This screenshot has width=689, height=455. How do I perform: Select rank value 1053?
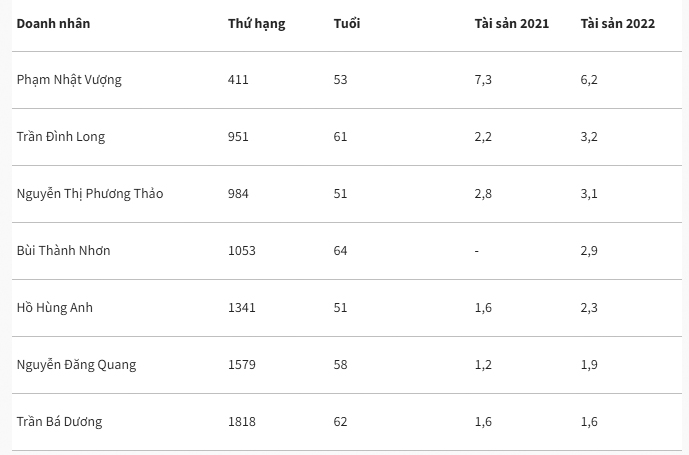coord(241,251)
